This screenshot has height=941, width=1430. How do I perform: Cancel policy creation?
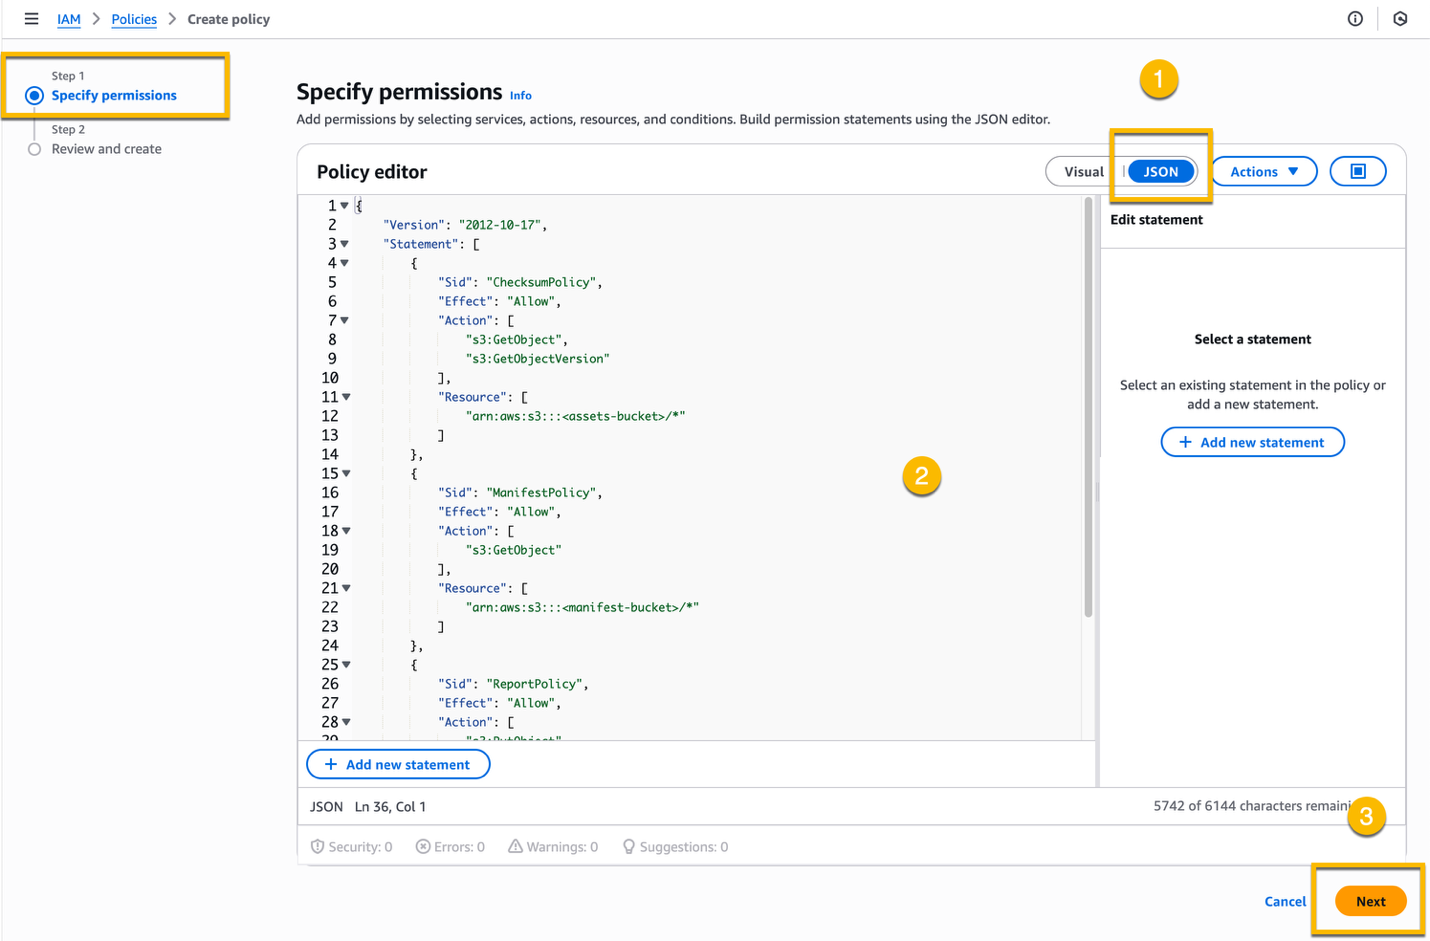click(x=1285, y=900)
